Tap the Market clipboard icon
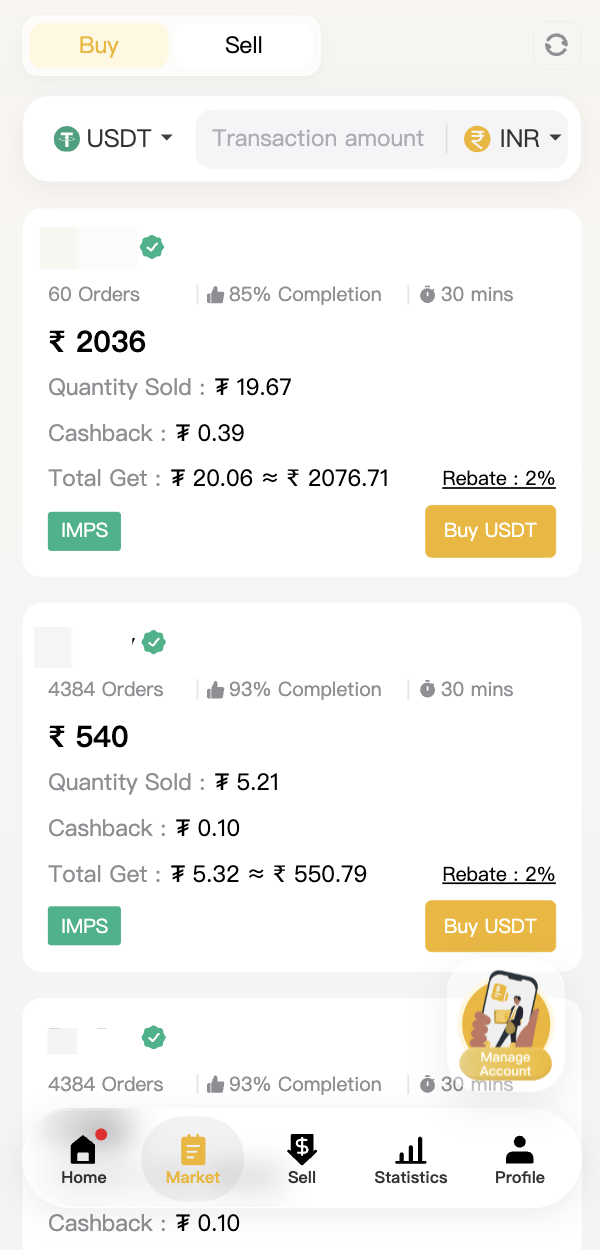The height and width of the screenshot is (1250, 600). click(193, 1149)
